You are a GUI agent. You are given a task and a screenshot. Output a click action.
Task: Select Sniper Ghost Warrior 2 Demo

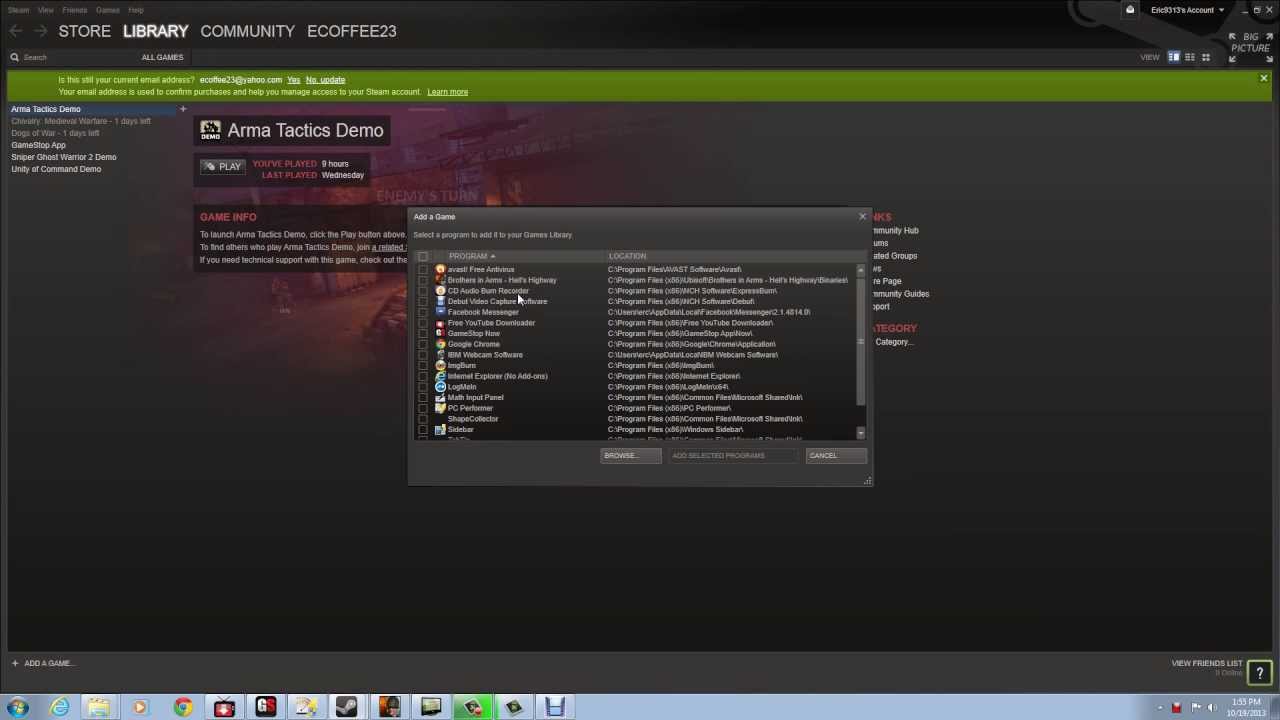pos(63,157)
